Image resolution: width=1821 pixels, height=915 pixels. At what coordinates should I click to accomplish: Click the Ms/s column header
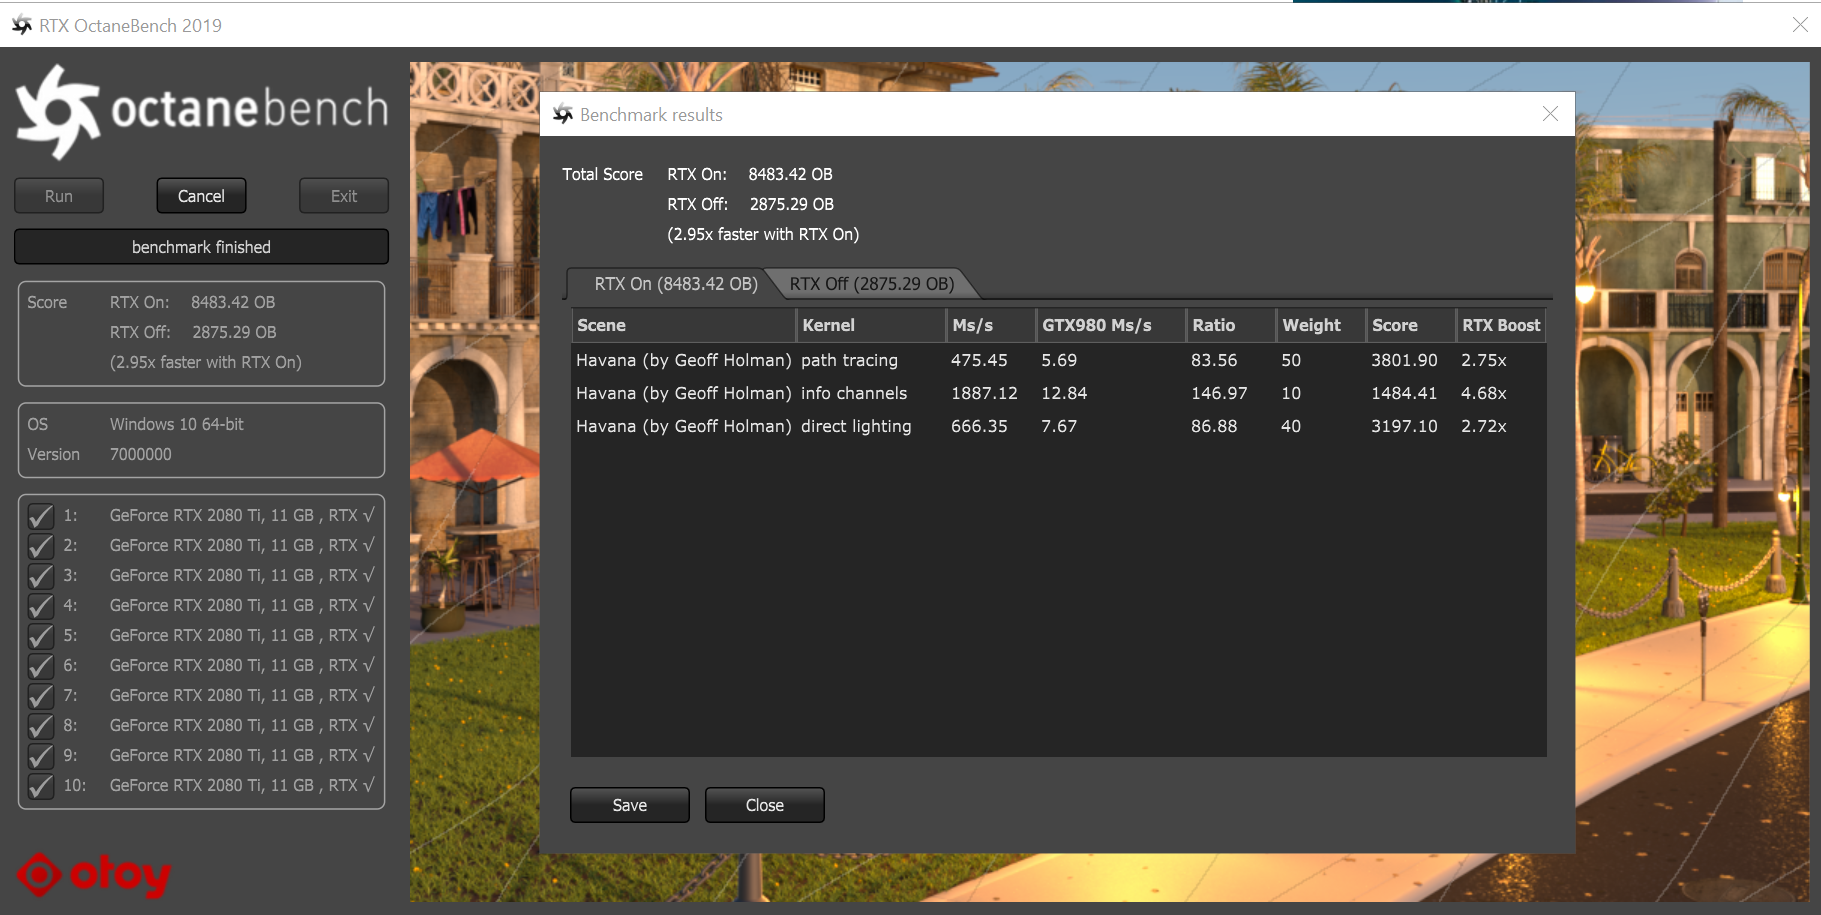pos(991,325)
